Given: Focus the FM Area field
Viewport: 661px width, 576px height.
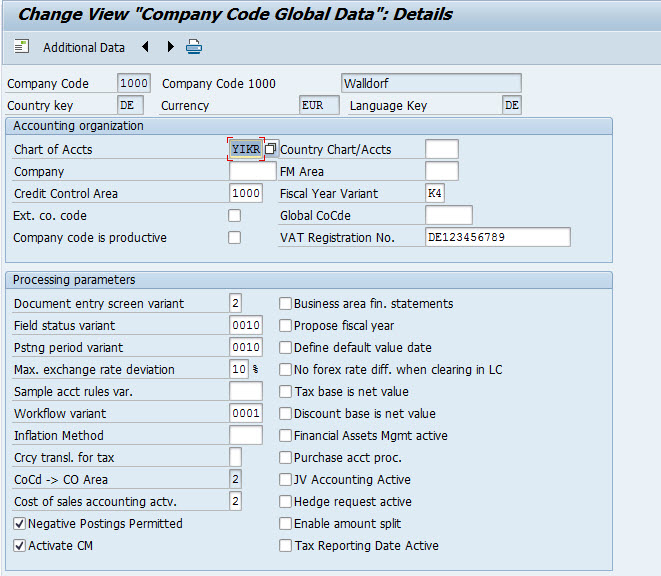Looking at the screenshot, I should [442, 171].
